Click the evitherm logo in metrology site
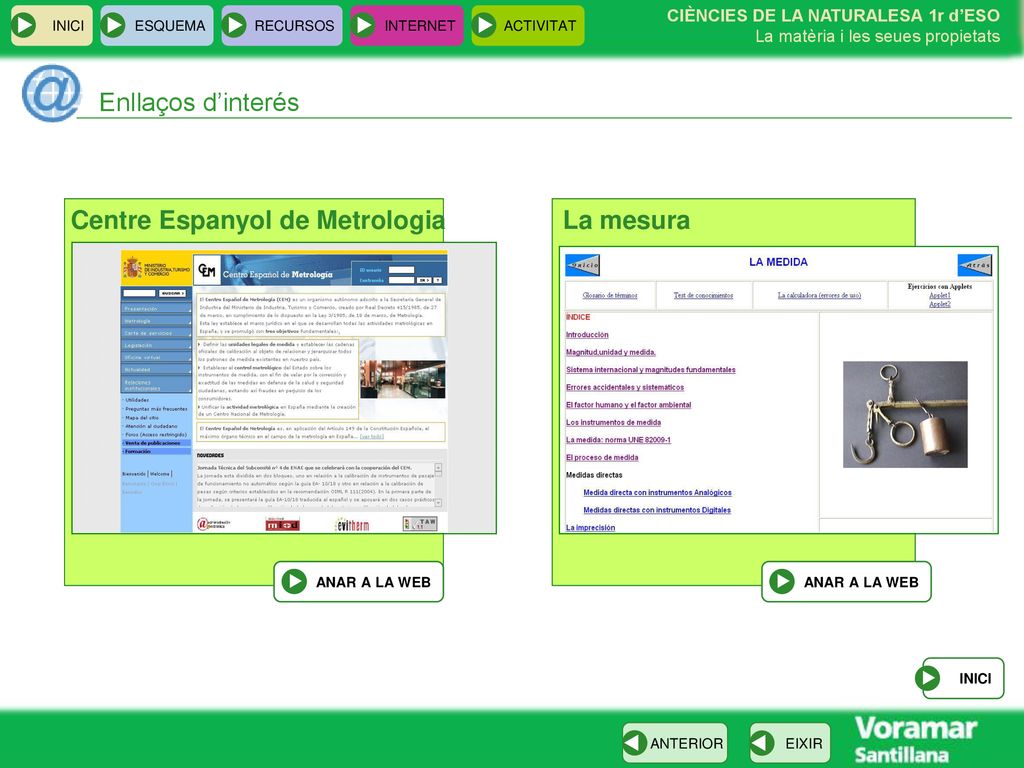The width and height of the screenshot is (1024, 768). [352, 524]
